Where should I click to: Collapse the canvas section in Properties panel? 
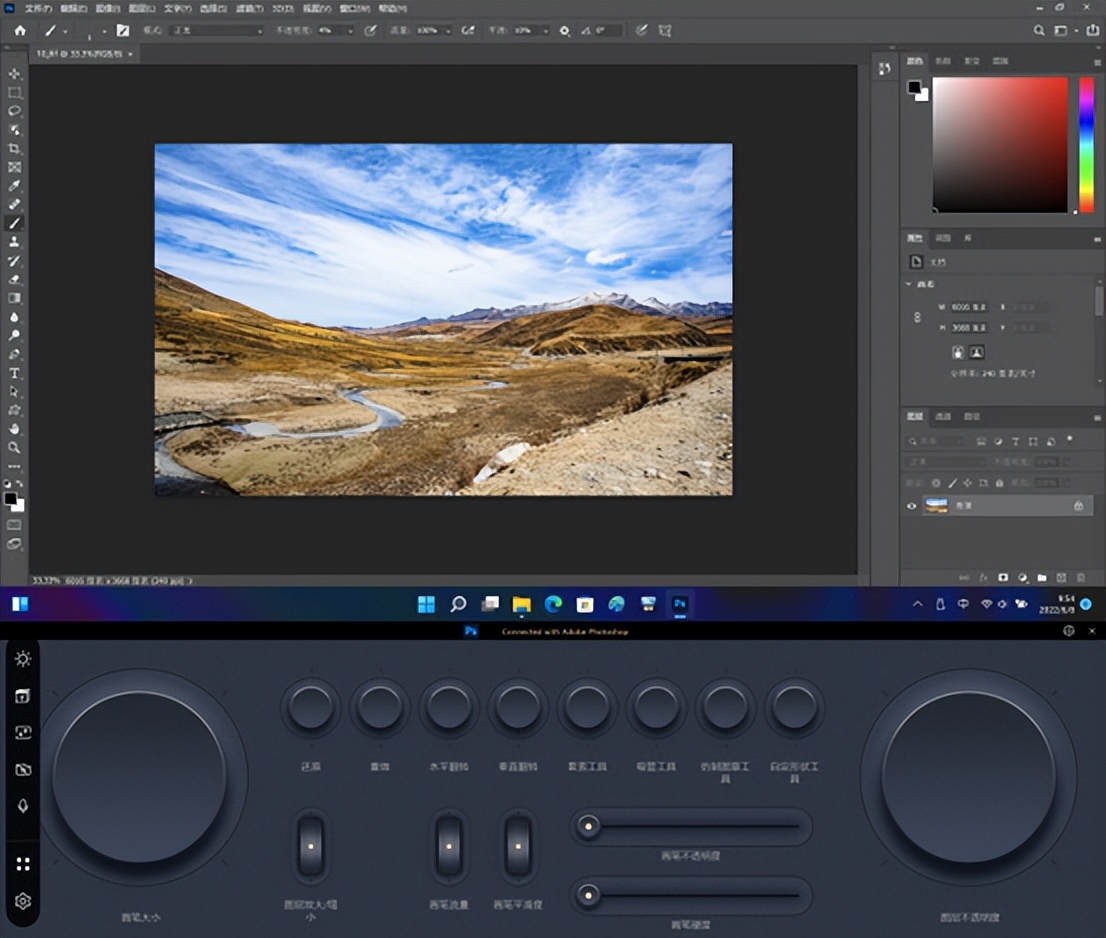click(x=909, y=284)
